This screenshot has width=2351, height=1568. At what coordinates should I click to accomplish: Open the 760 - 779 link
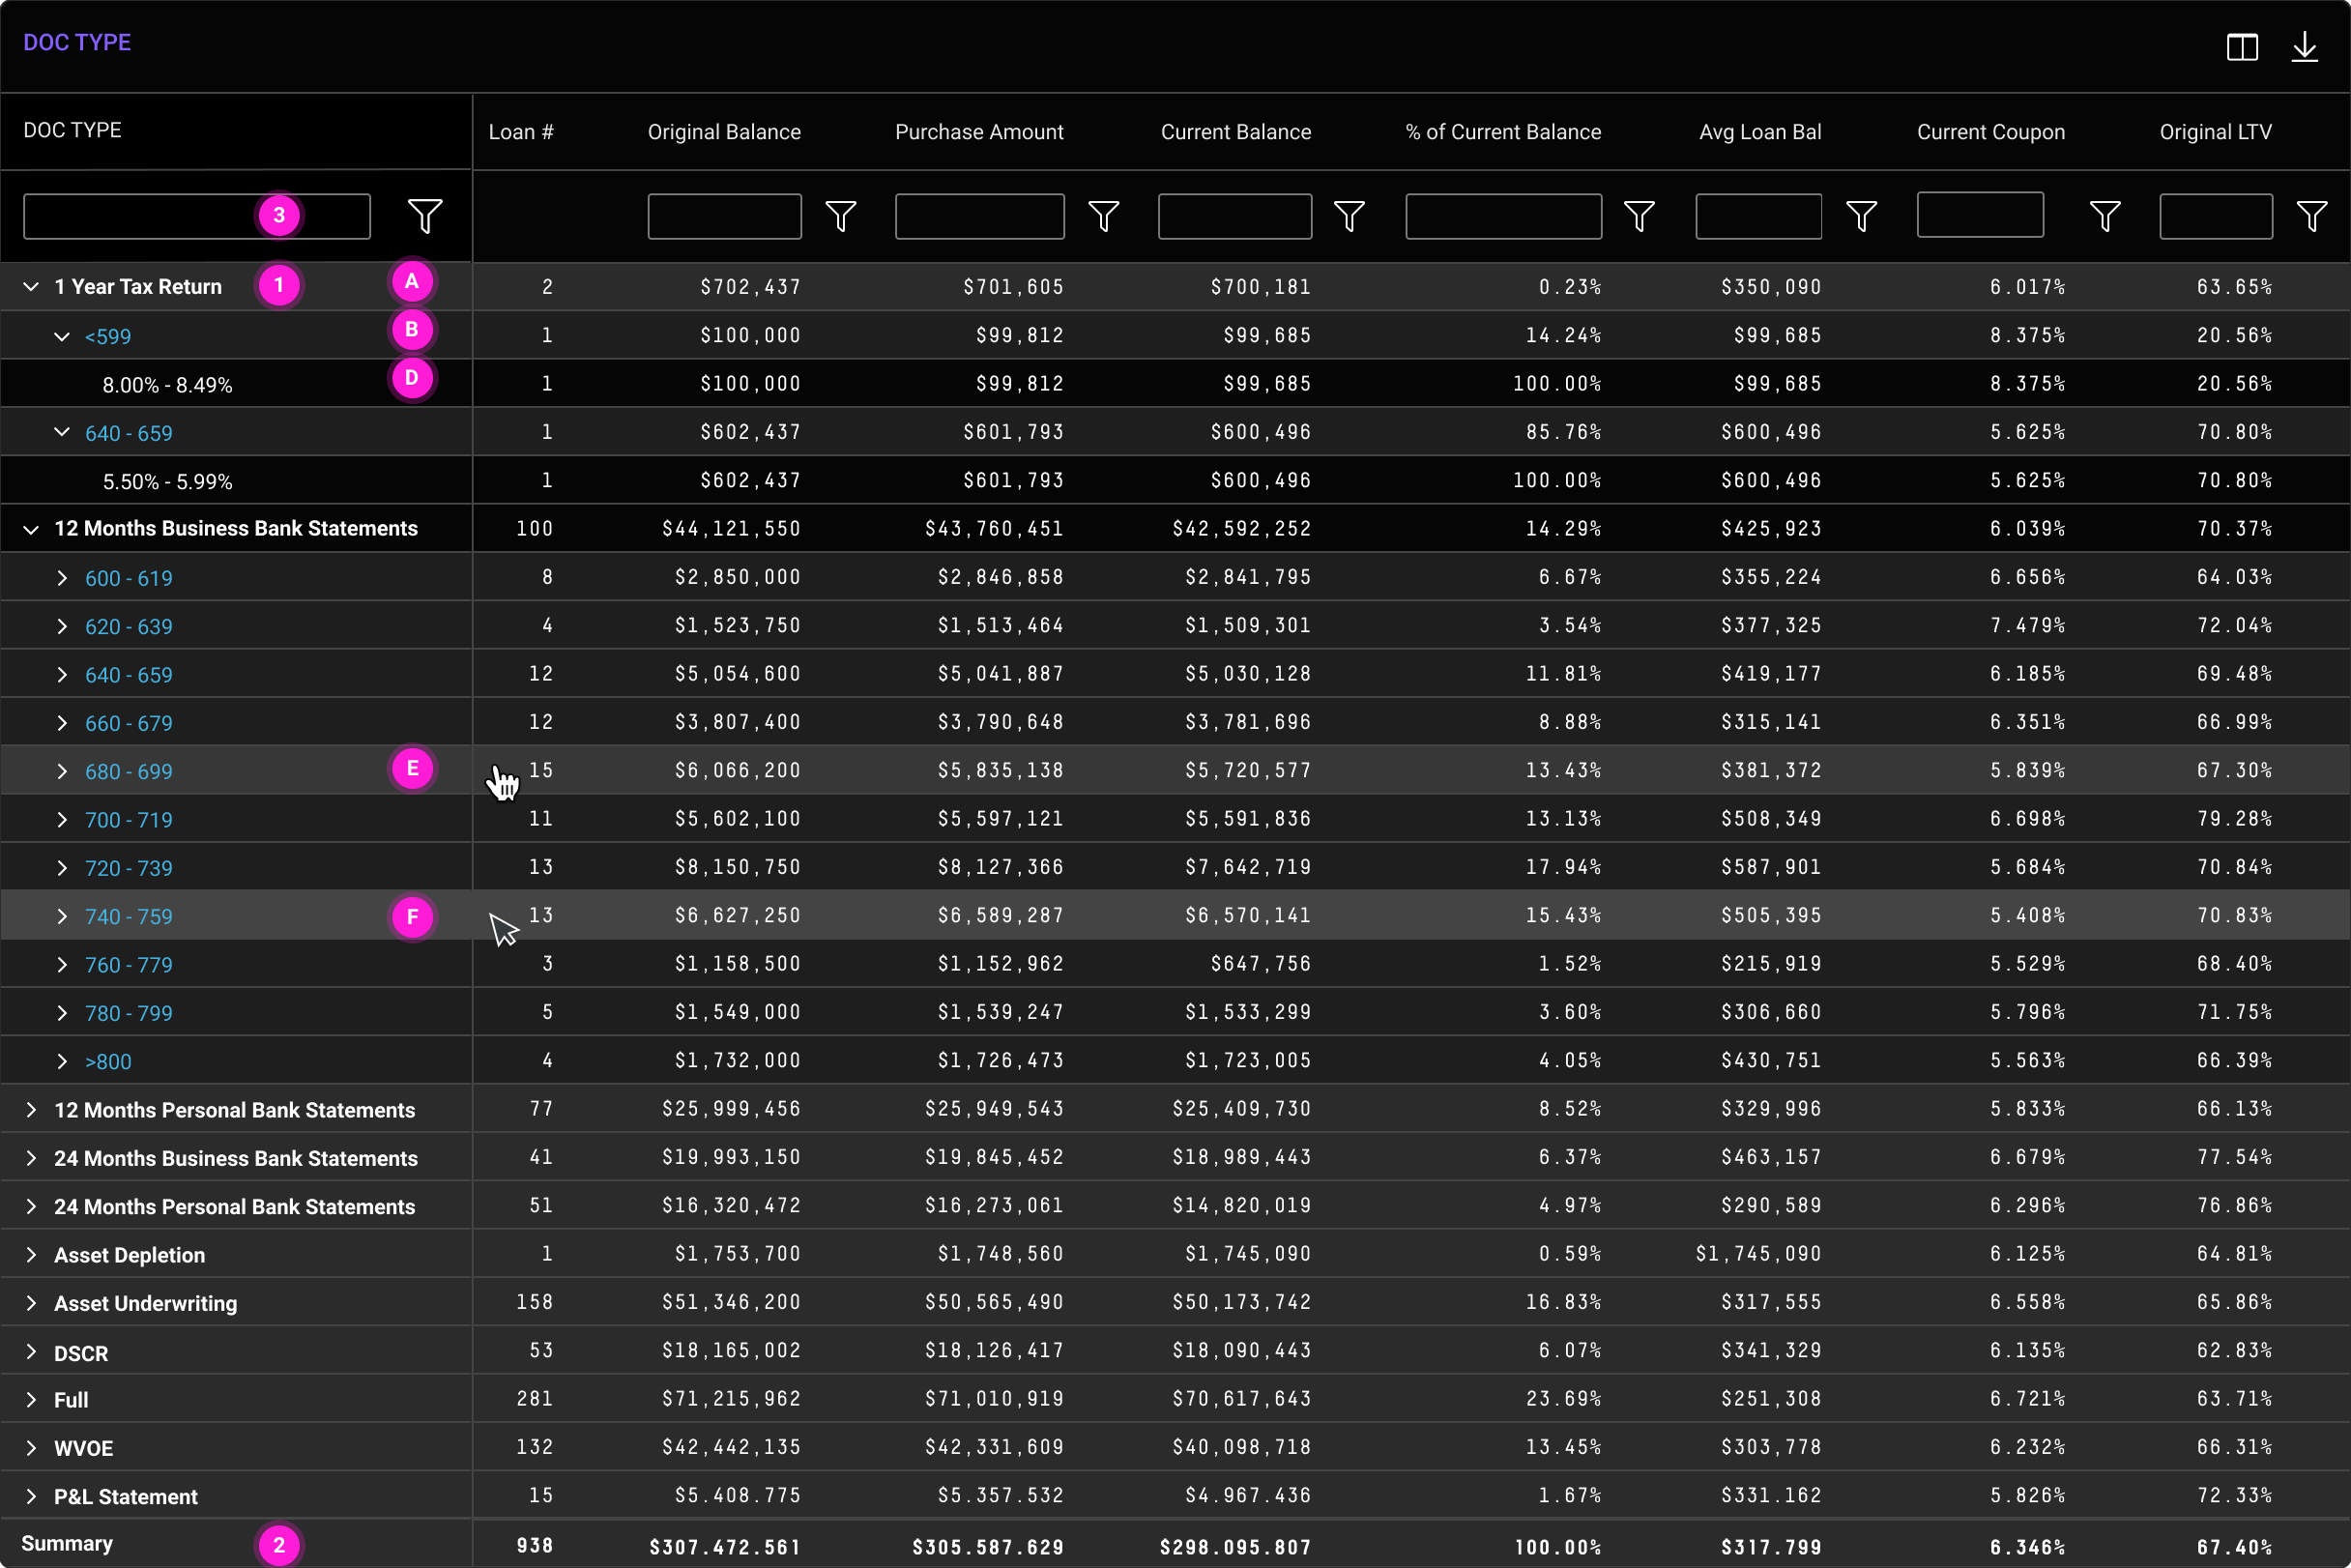129,965
